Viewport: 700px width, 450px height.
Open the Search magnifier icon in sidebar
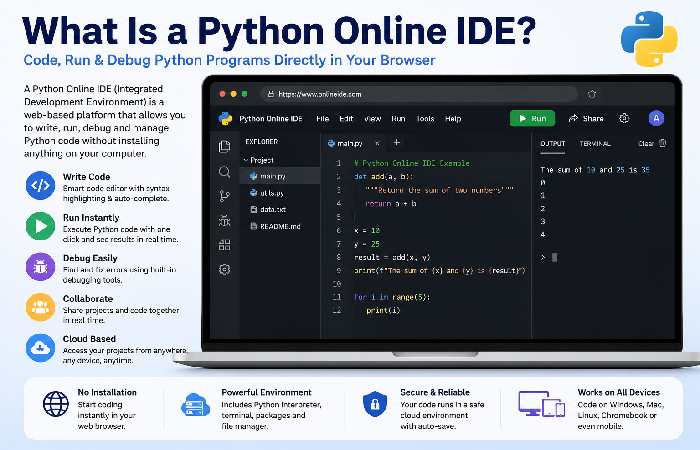pyautogui.click(x=225, y=172)
